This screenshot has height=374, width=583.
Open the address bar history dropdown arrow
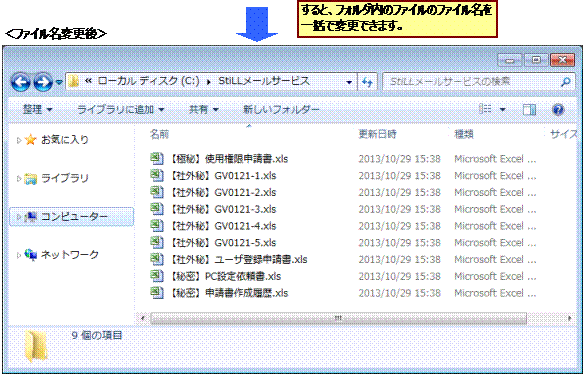click(x=349, y=82)
